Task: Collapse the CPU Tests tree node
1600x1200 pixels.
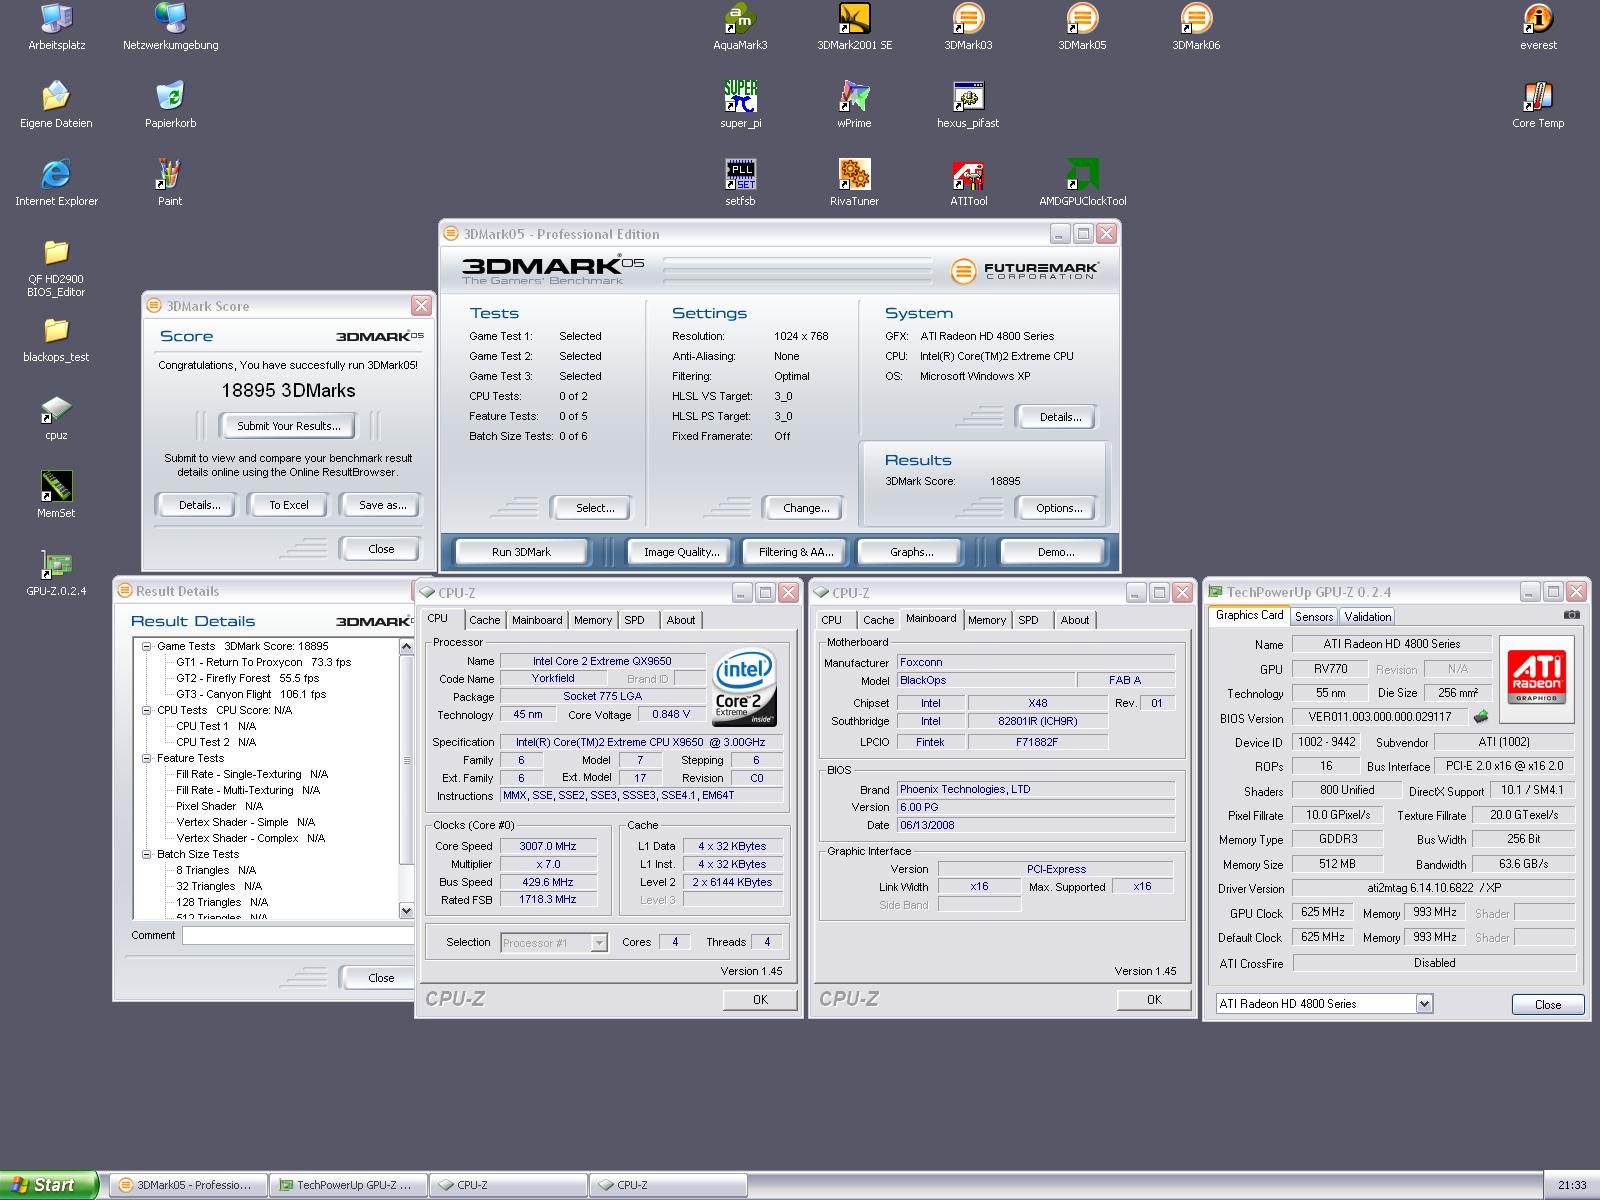Action: tap(147, 710)
